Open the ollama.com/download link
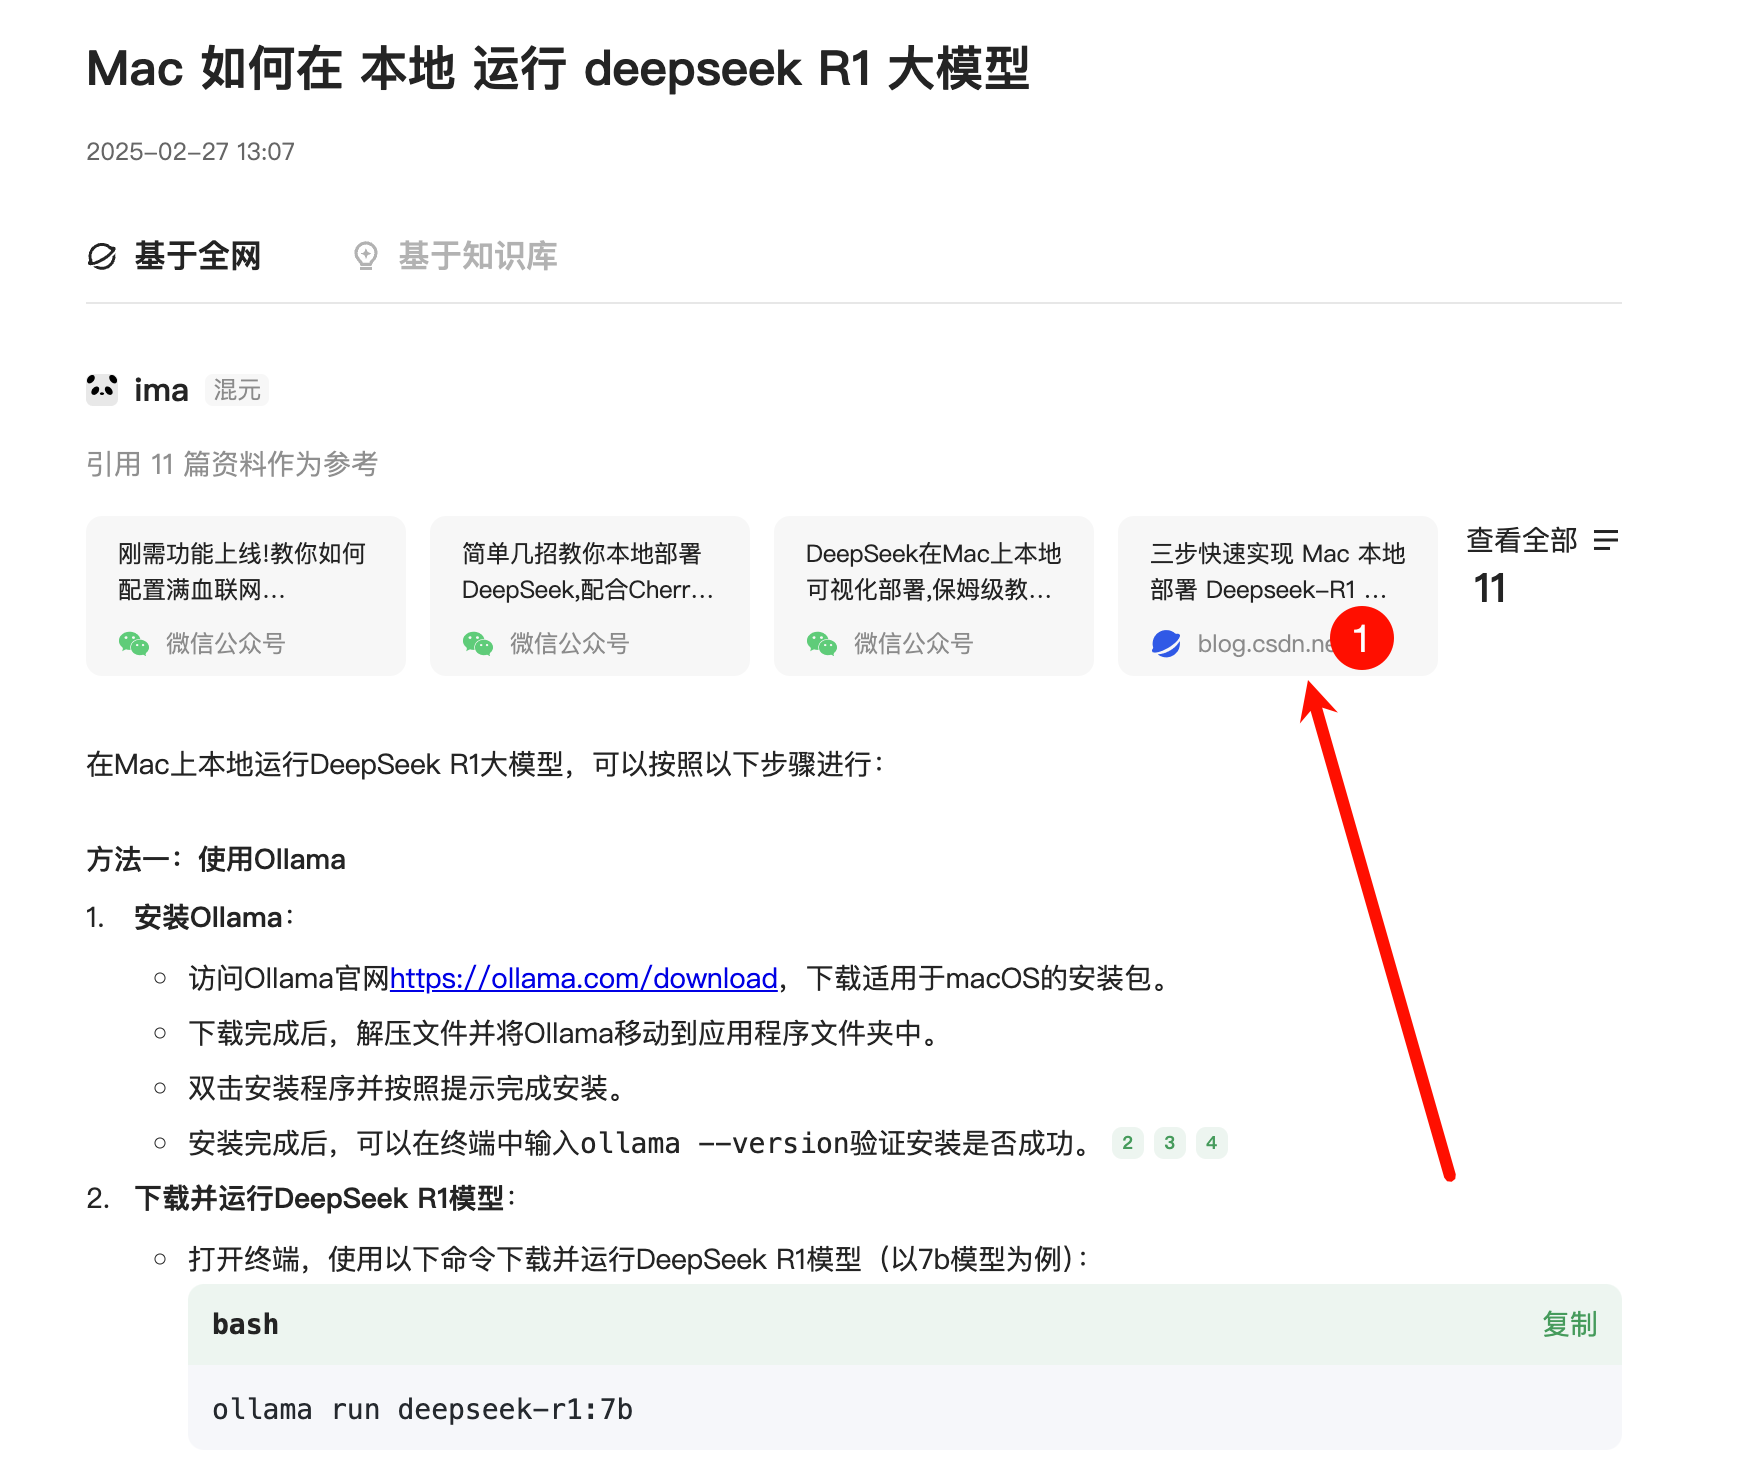Viewport: 1762px width, 1464px height. pyautogui.click(x=584, y=978)
